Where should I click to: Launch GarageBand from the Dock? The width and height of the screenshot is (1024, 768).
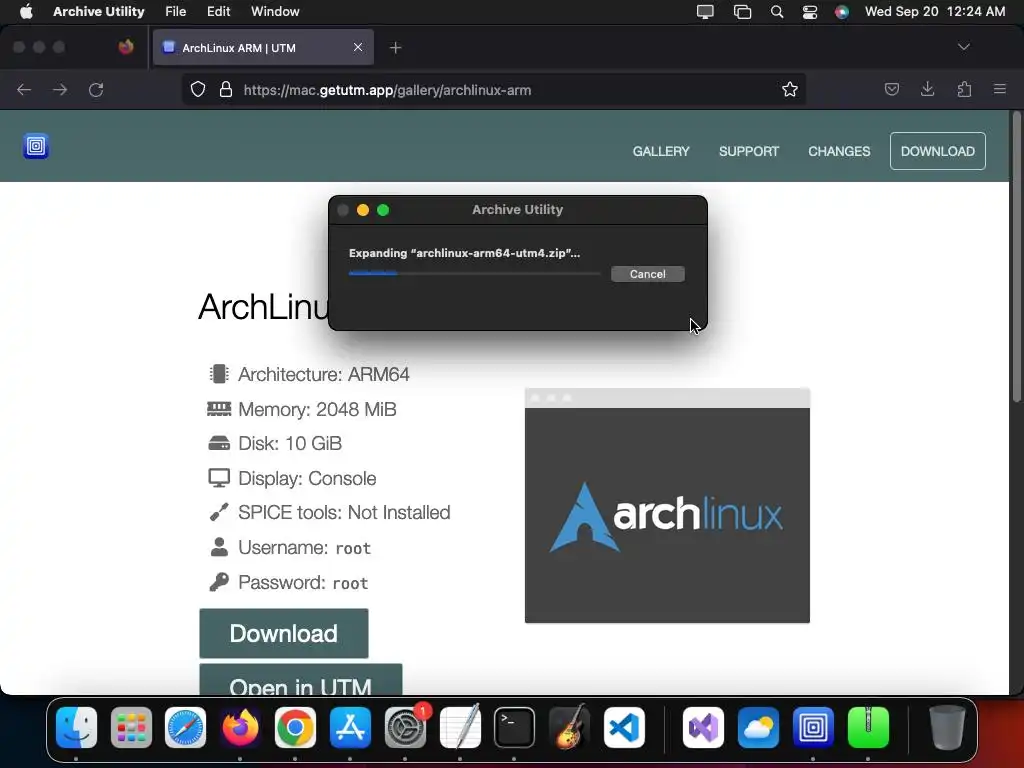coord(569,727)
